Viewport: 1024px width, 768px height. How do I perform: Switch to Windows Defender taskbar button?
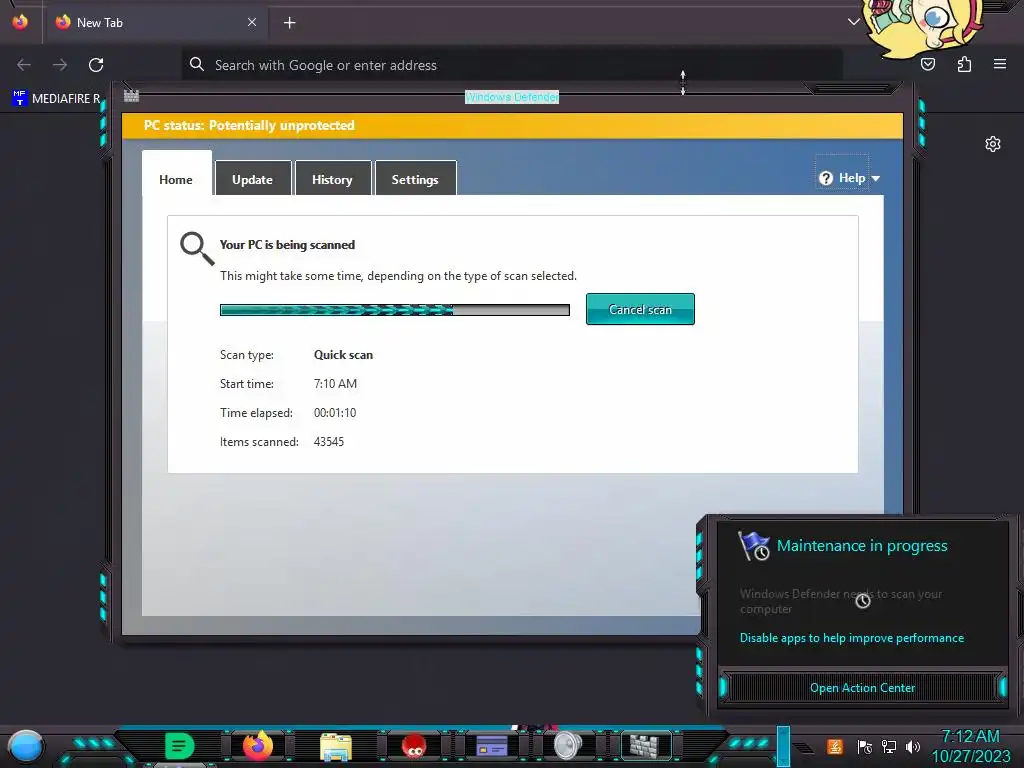(645, 746)
